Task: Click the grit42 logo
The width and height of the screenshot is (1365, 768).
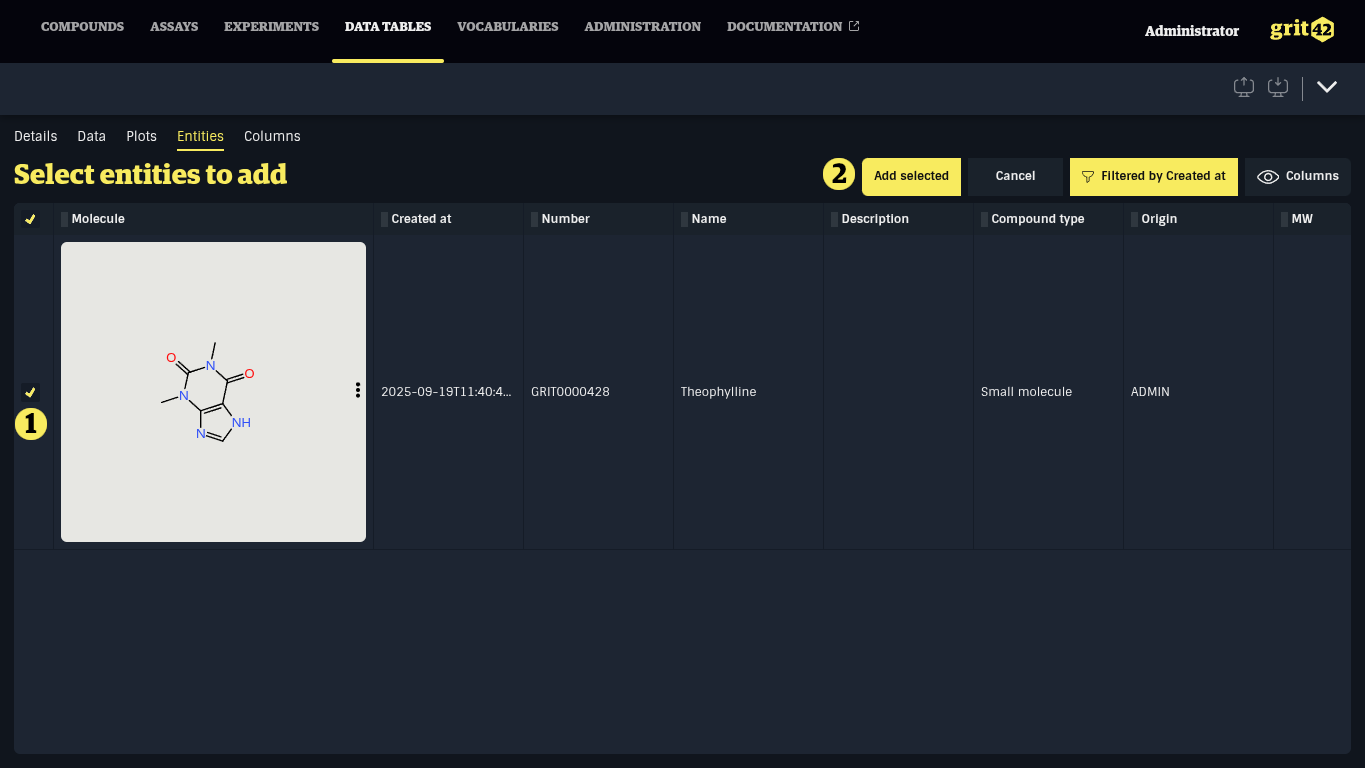Action: (x=1301, y=29)
